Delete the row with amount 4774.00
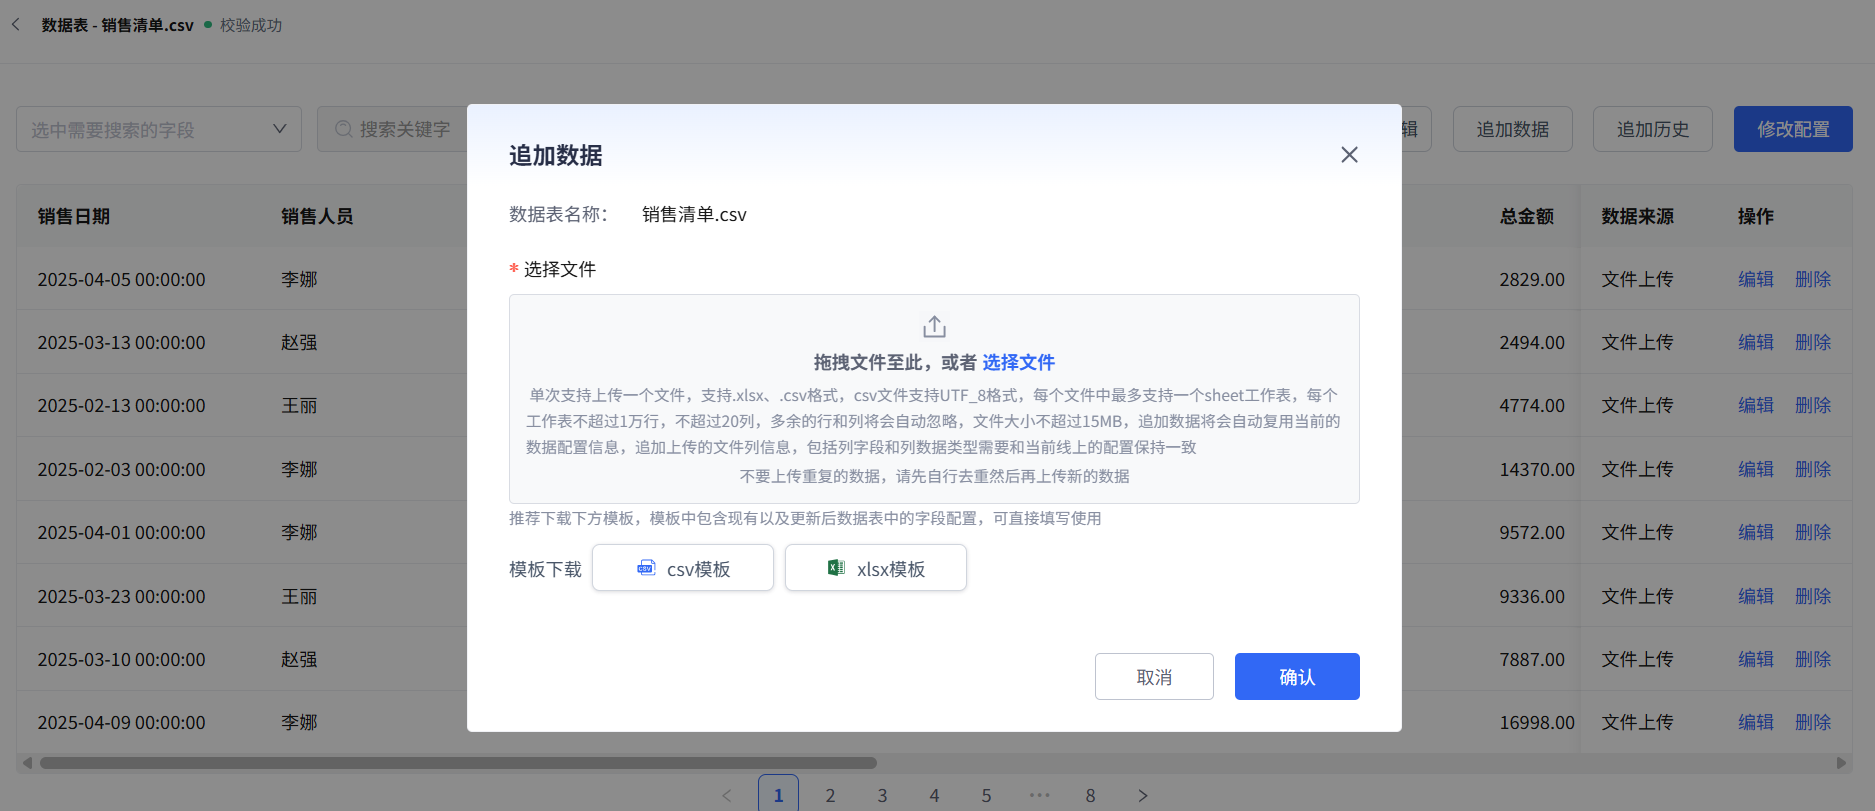 point(1813,405)
